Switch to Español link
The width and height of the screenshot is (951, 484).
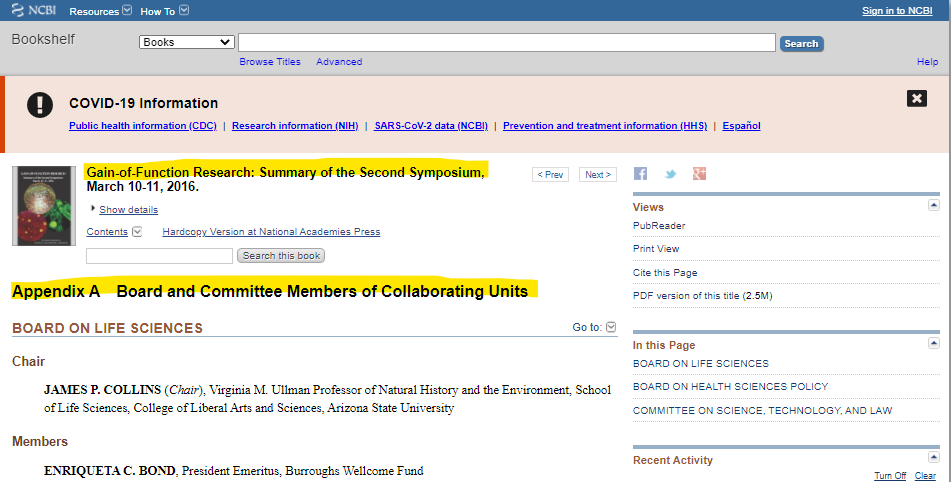coord(741,126)
